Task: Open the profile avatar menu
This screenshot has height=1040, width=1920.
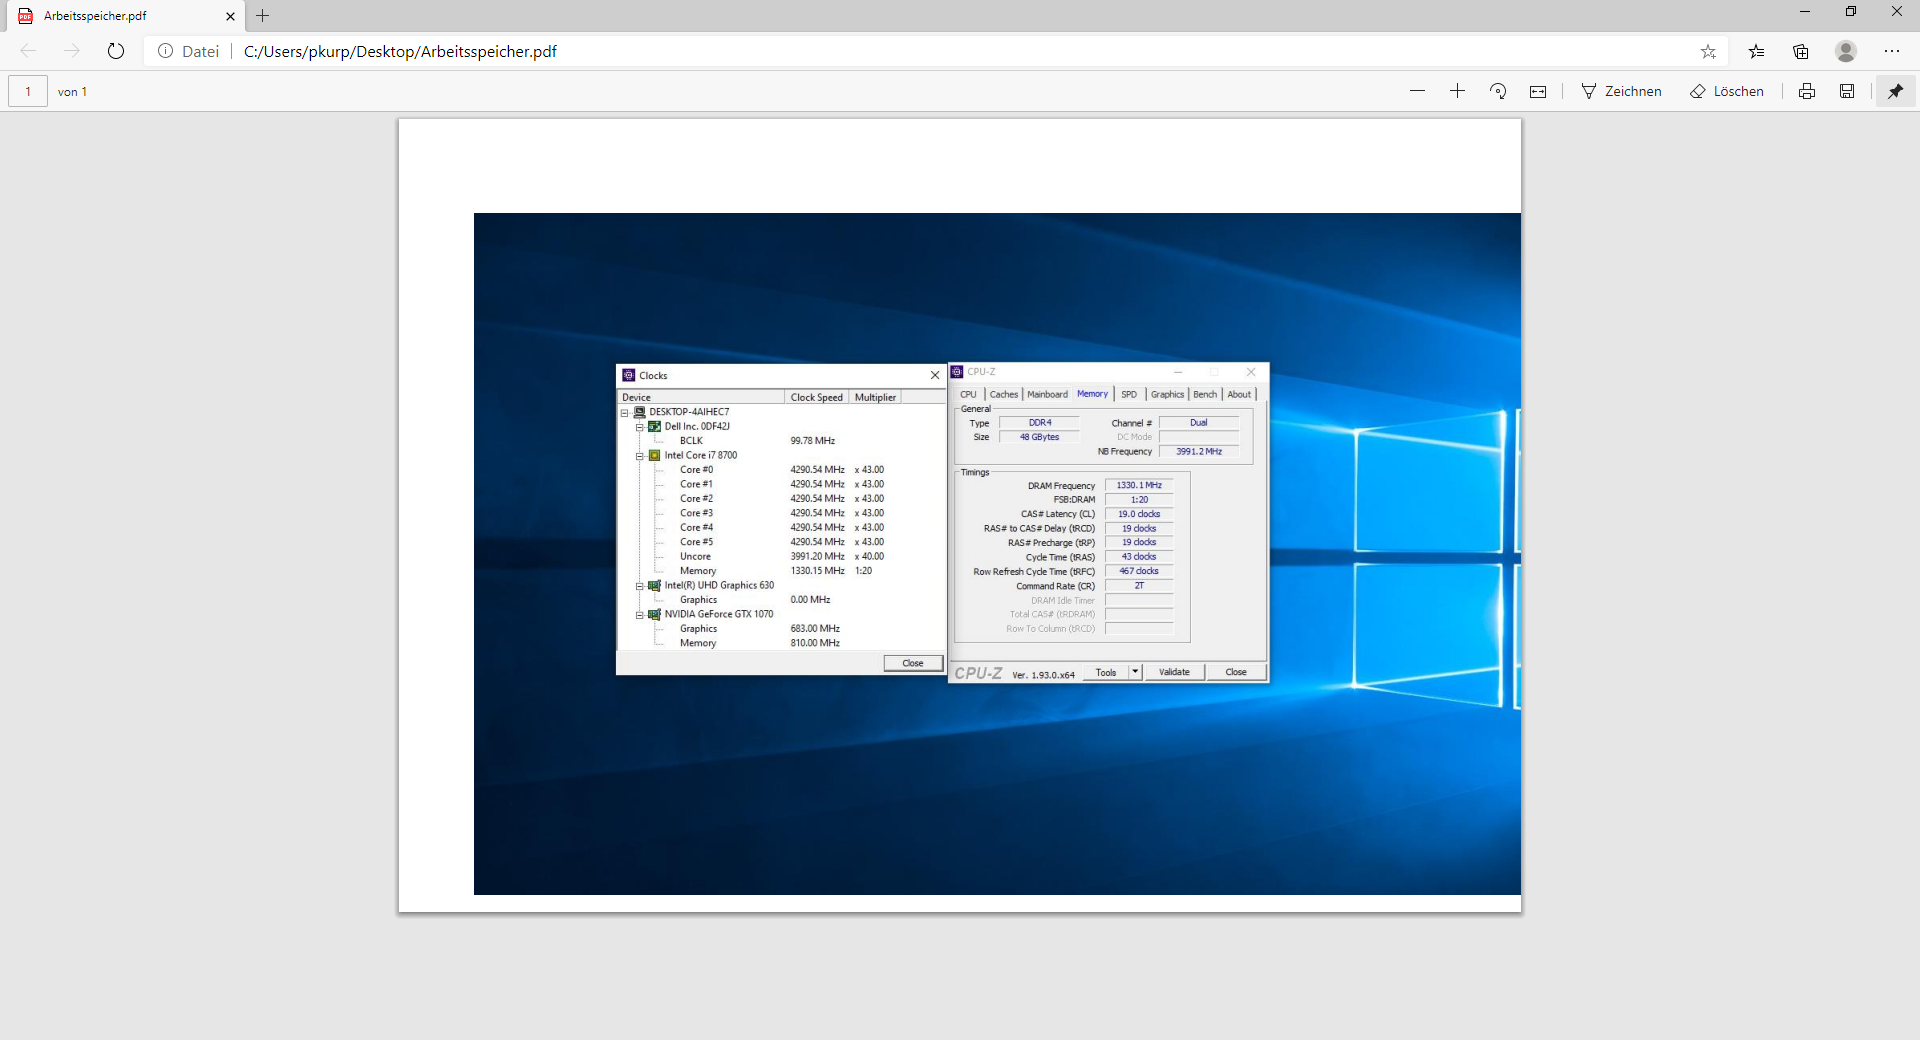Action: [1846, 51]
